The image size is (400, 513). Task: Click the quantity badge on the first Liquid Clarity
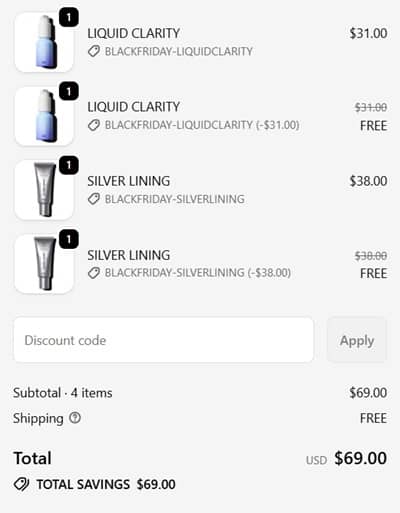click(x=69, y=17)
